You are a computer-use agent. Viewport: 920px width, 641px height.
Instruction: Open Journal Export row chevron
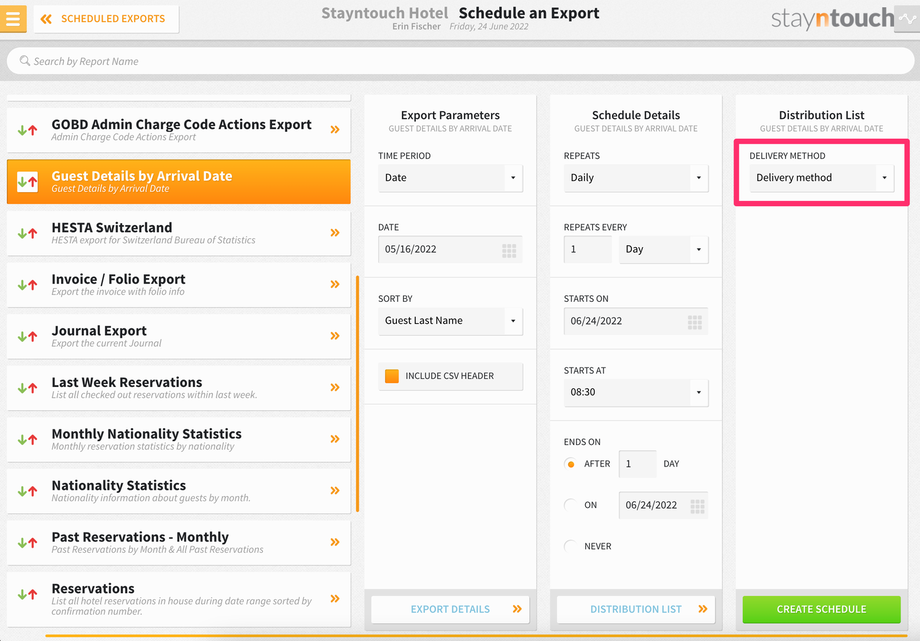[x=335, y=336]
